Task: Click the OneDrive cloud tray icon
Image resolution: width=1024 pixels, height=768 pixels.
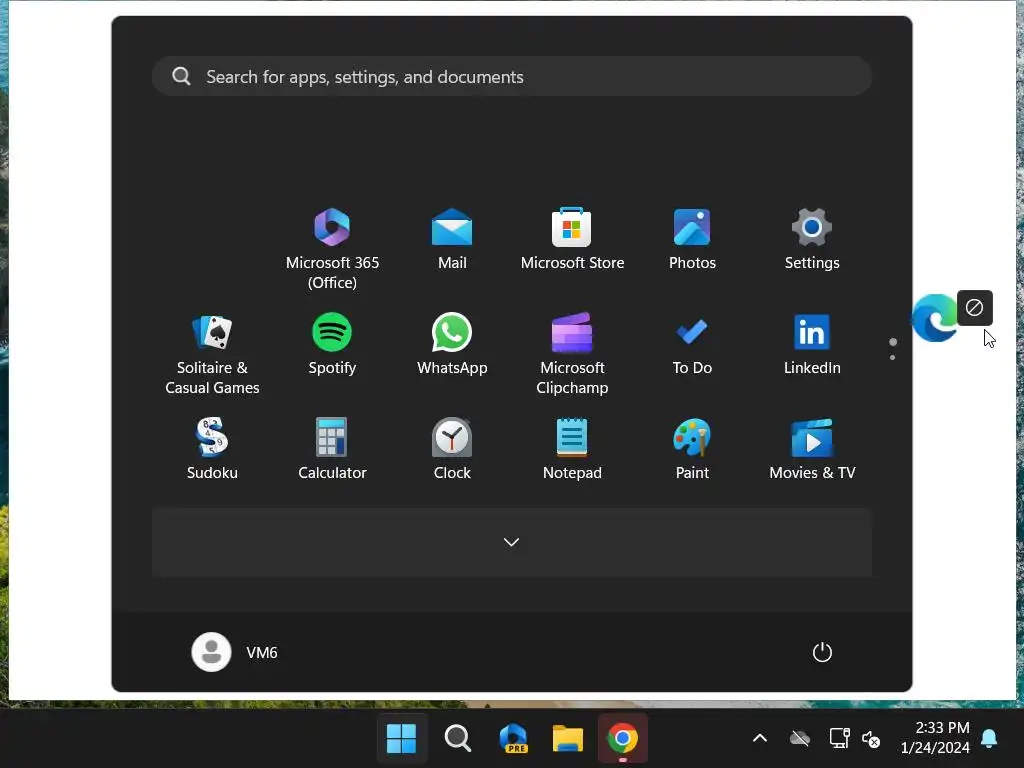Action: (799, 739)
